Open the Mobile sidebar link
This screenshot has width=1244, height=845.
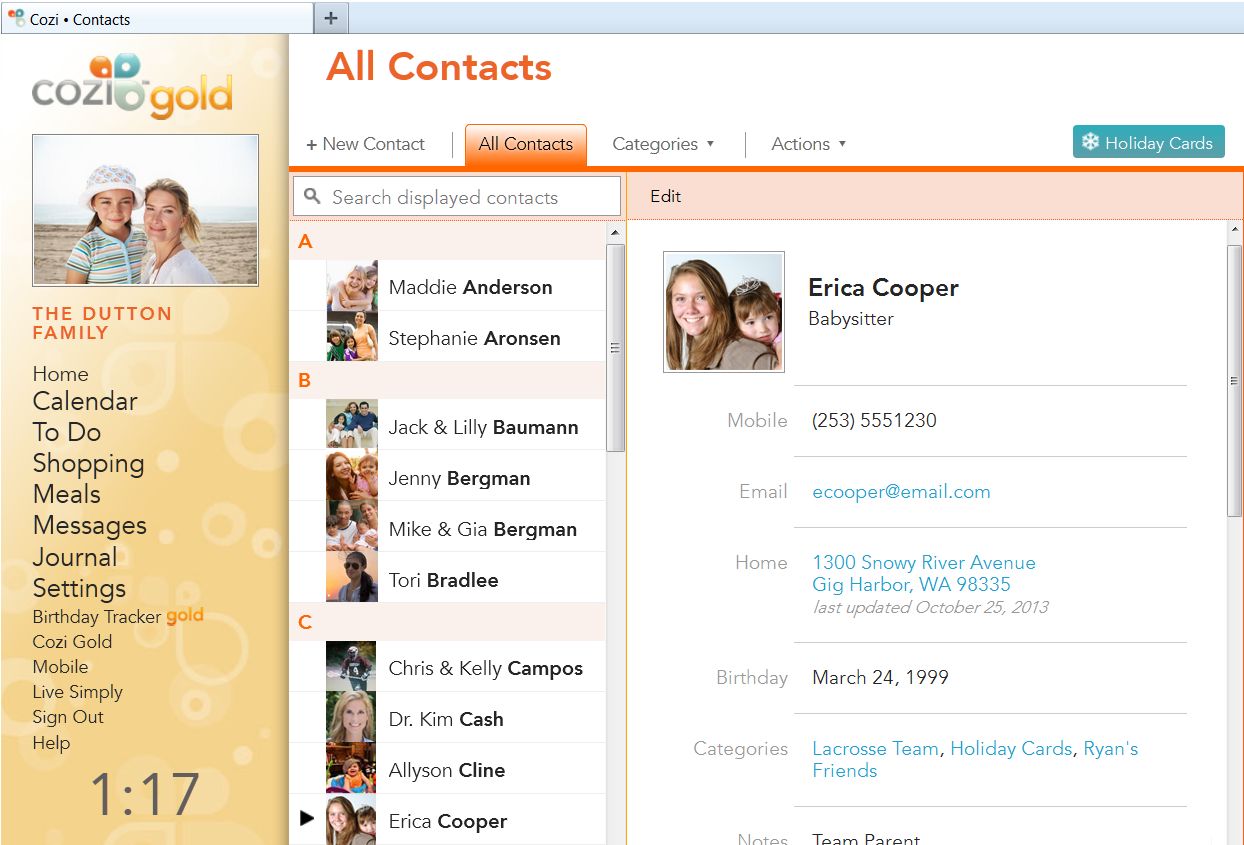coord(60,667)
